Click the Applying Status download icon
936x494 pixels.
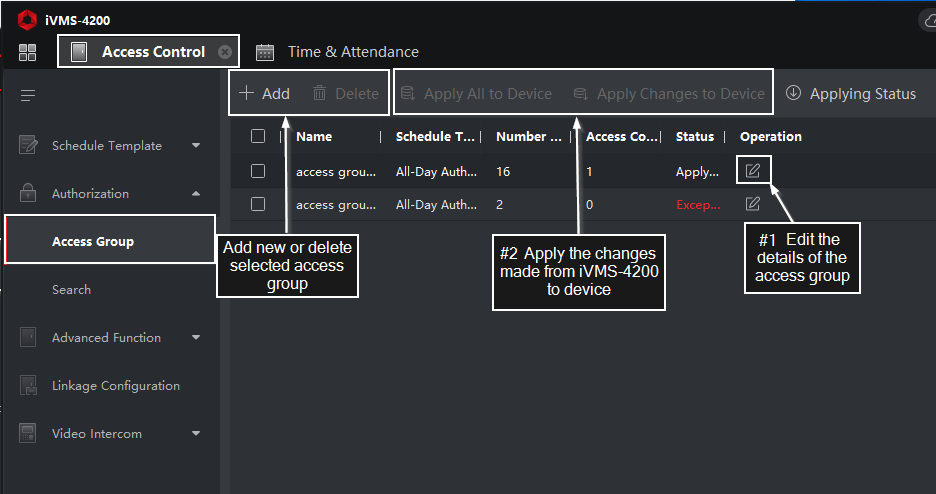(x=793, y=92)
